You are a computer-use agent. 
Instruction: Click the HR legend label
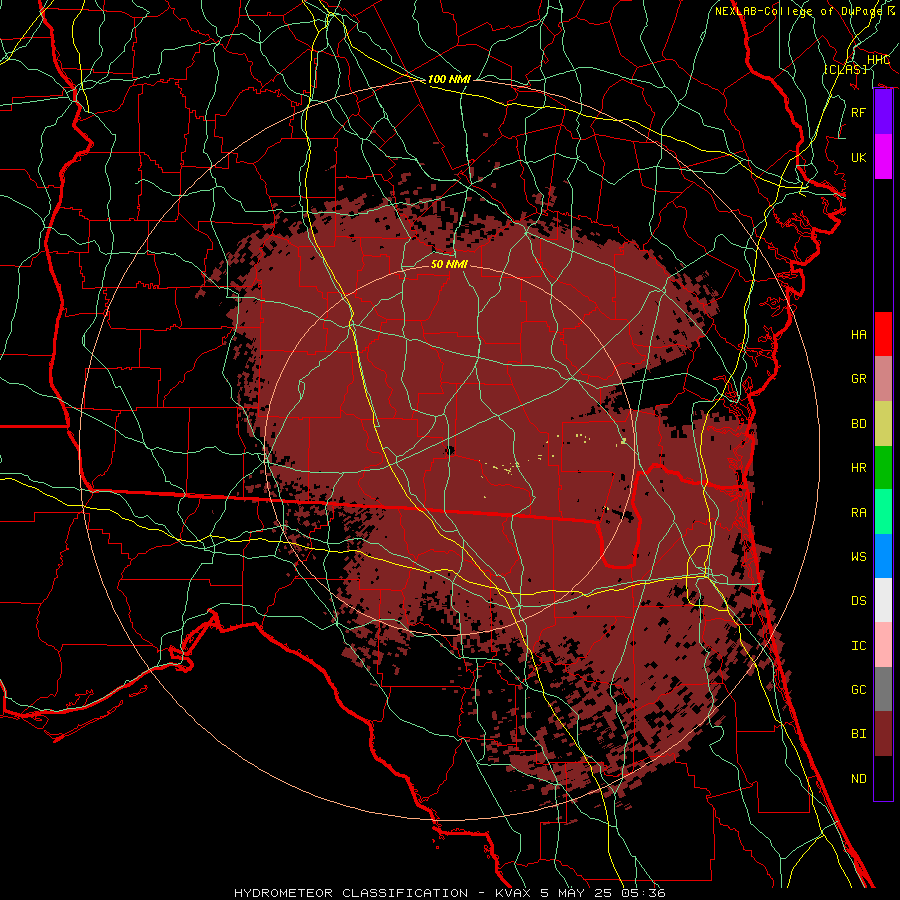tap(859, 468)
